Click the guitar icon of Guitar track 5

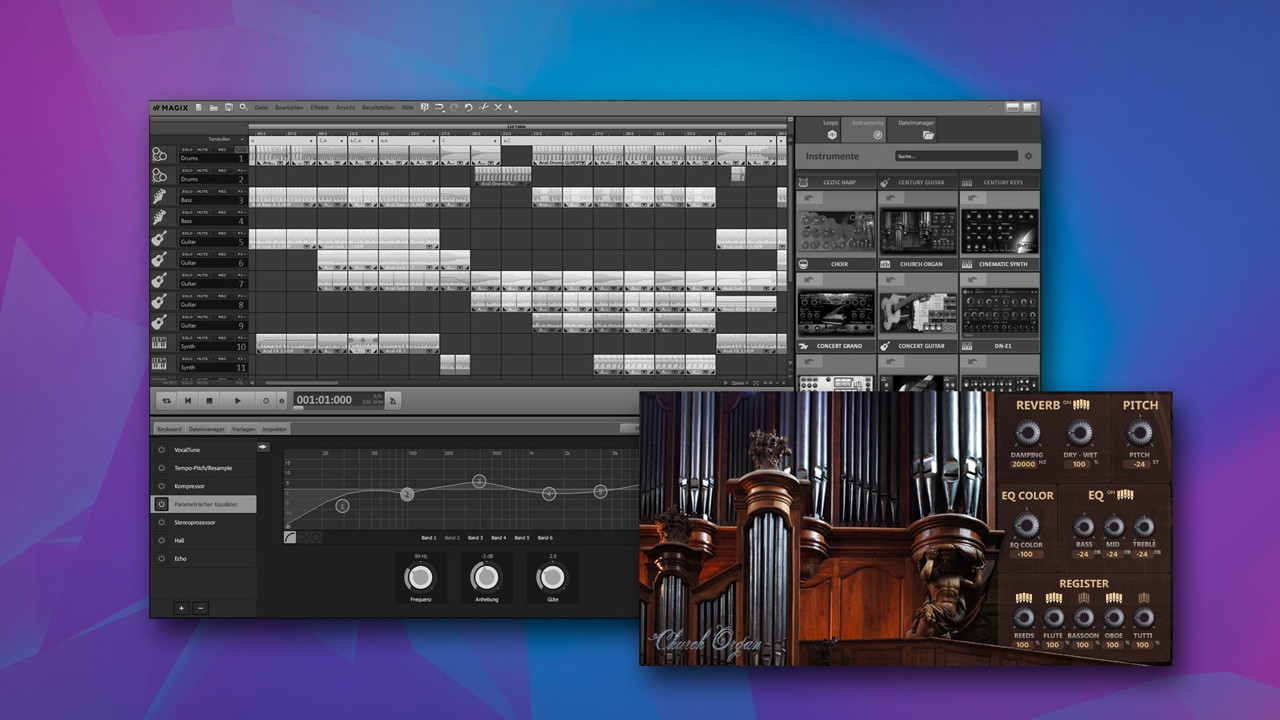(160, 239)
